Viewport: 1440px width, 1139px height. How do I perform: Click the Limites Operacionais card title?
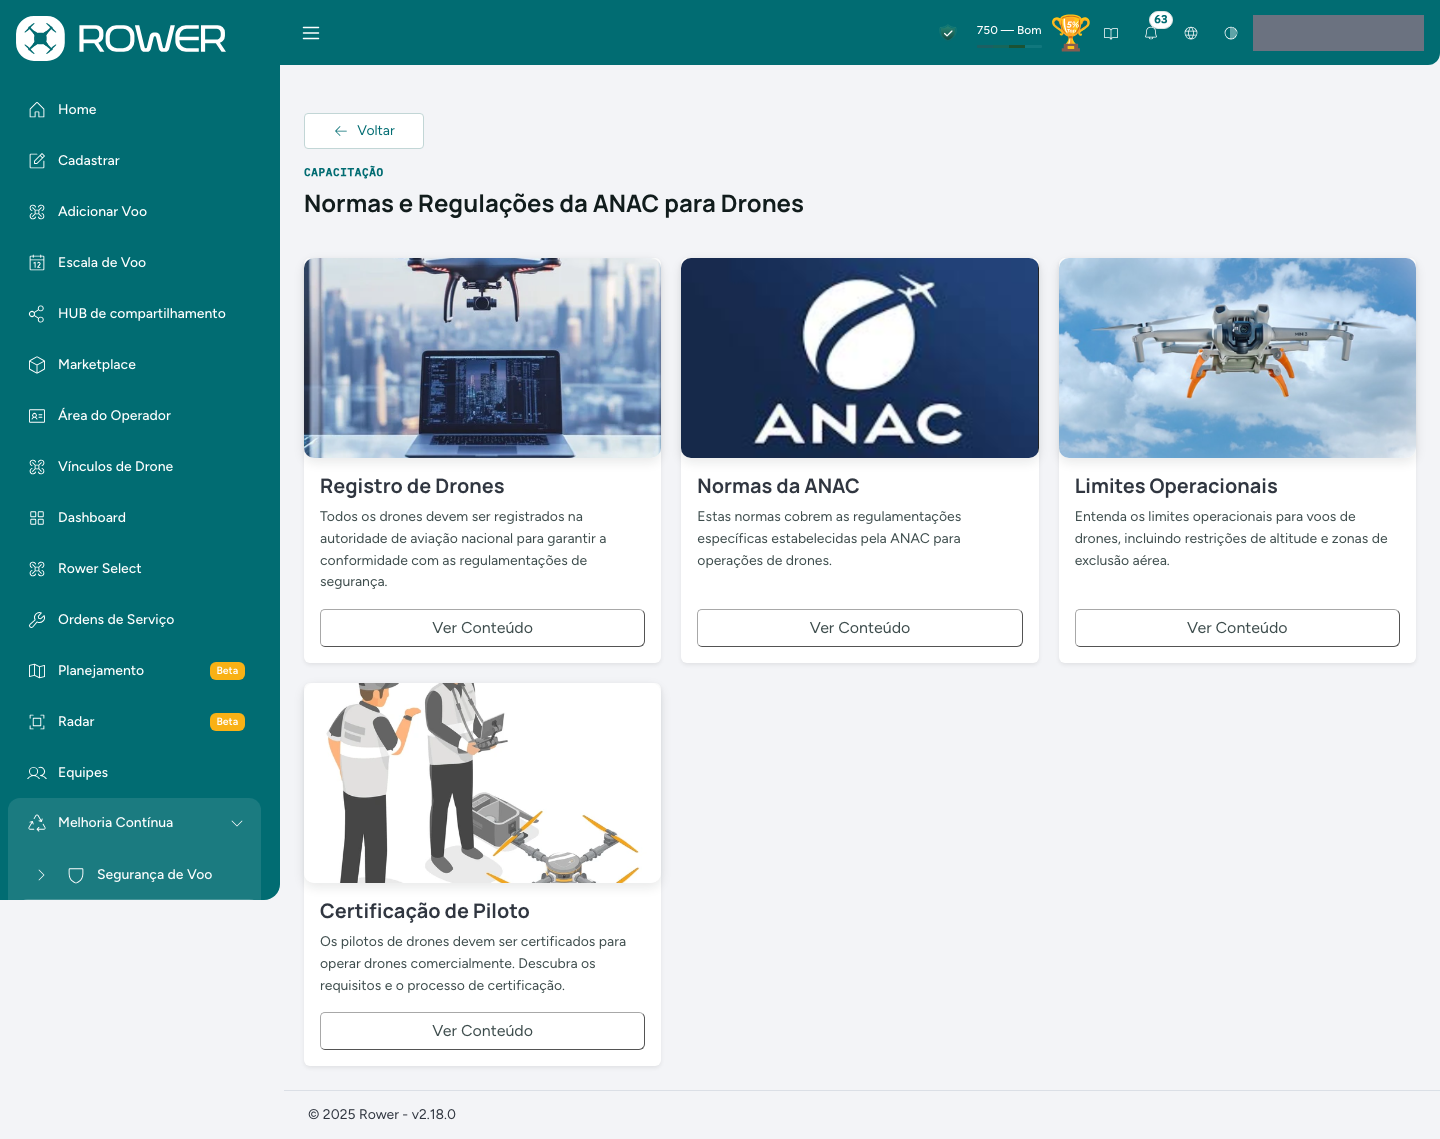coord(1176,487)
